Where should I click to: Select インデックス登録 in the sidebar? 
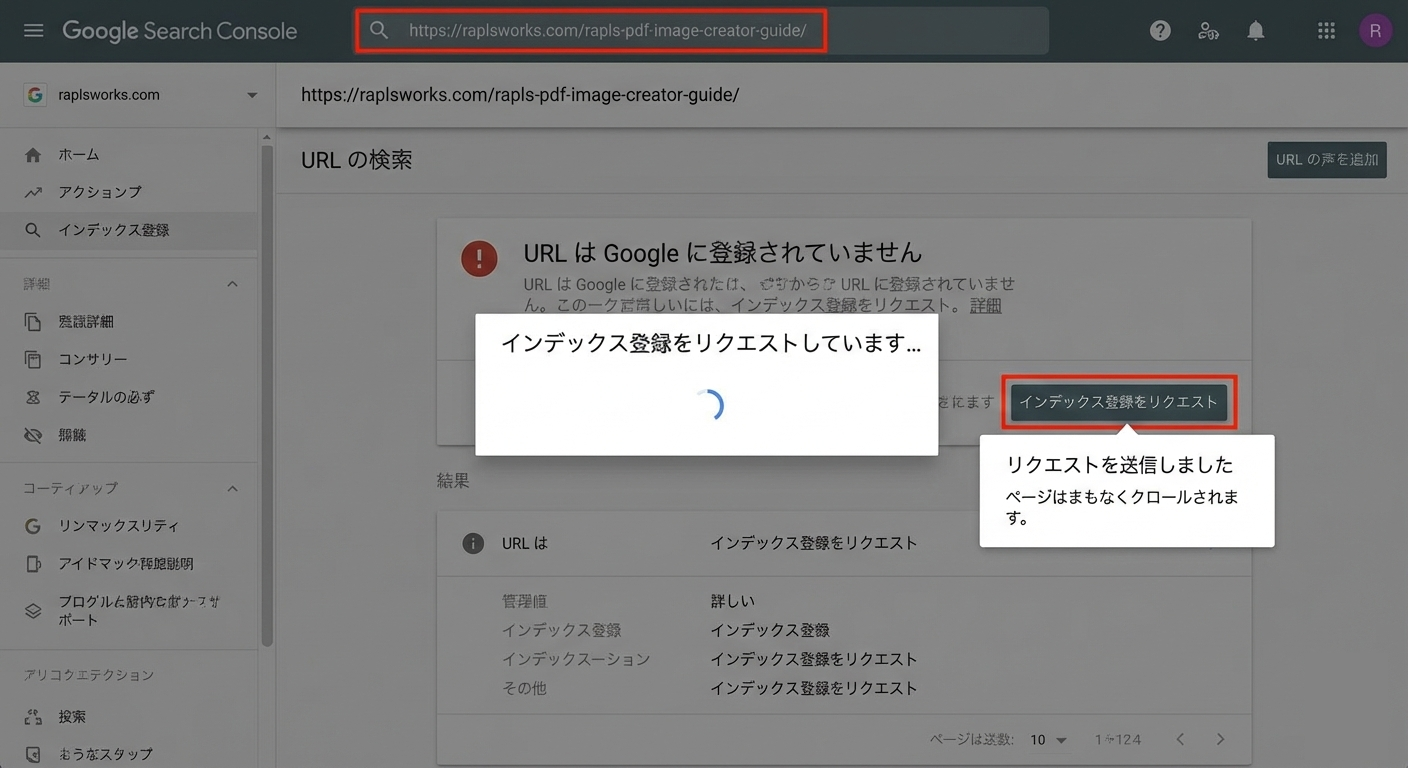pyautogui.click(x=114, y=230)
